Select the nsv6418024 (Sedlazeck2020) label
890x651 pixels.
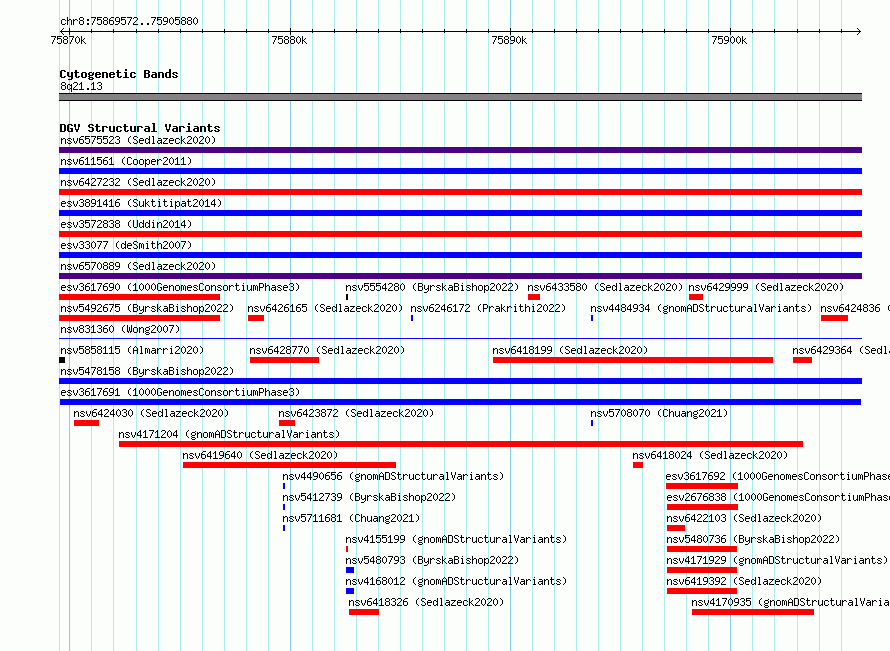710,455
